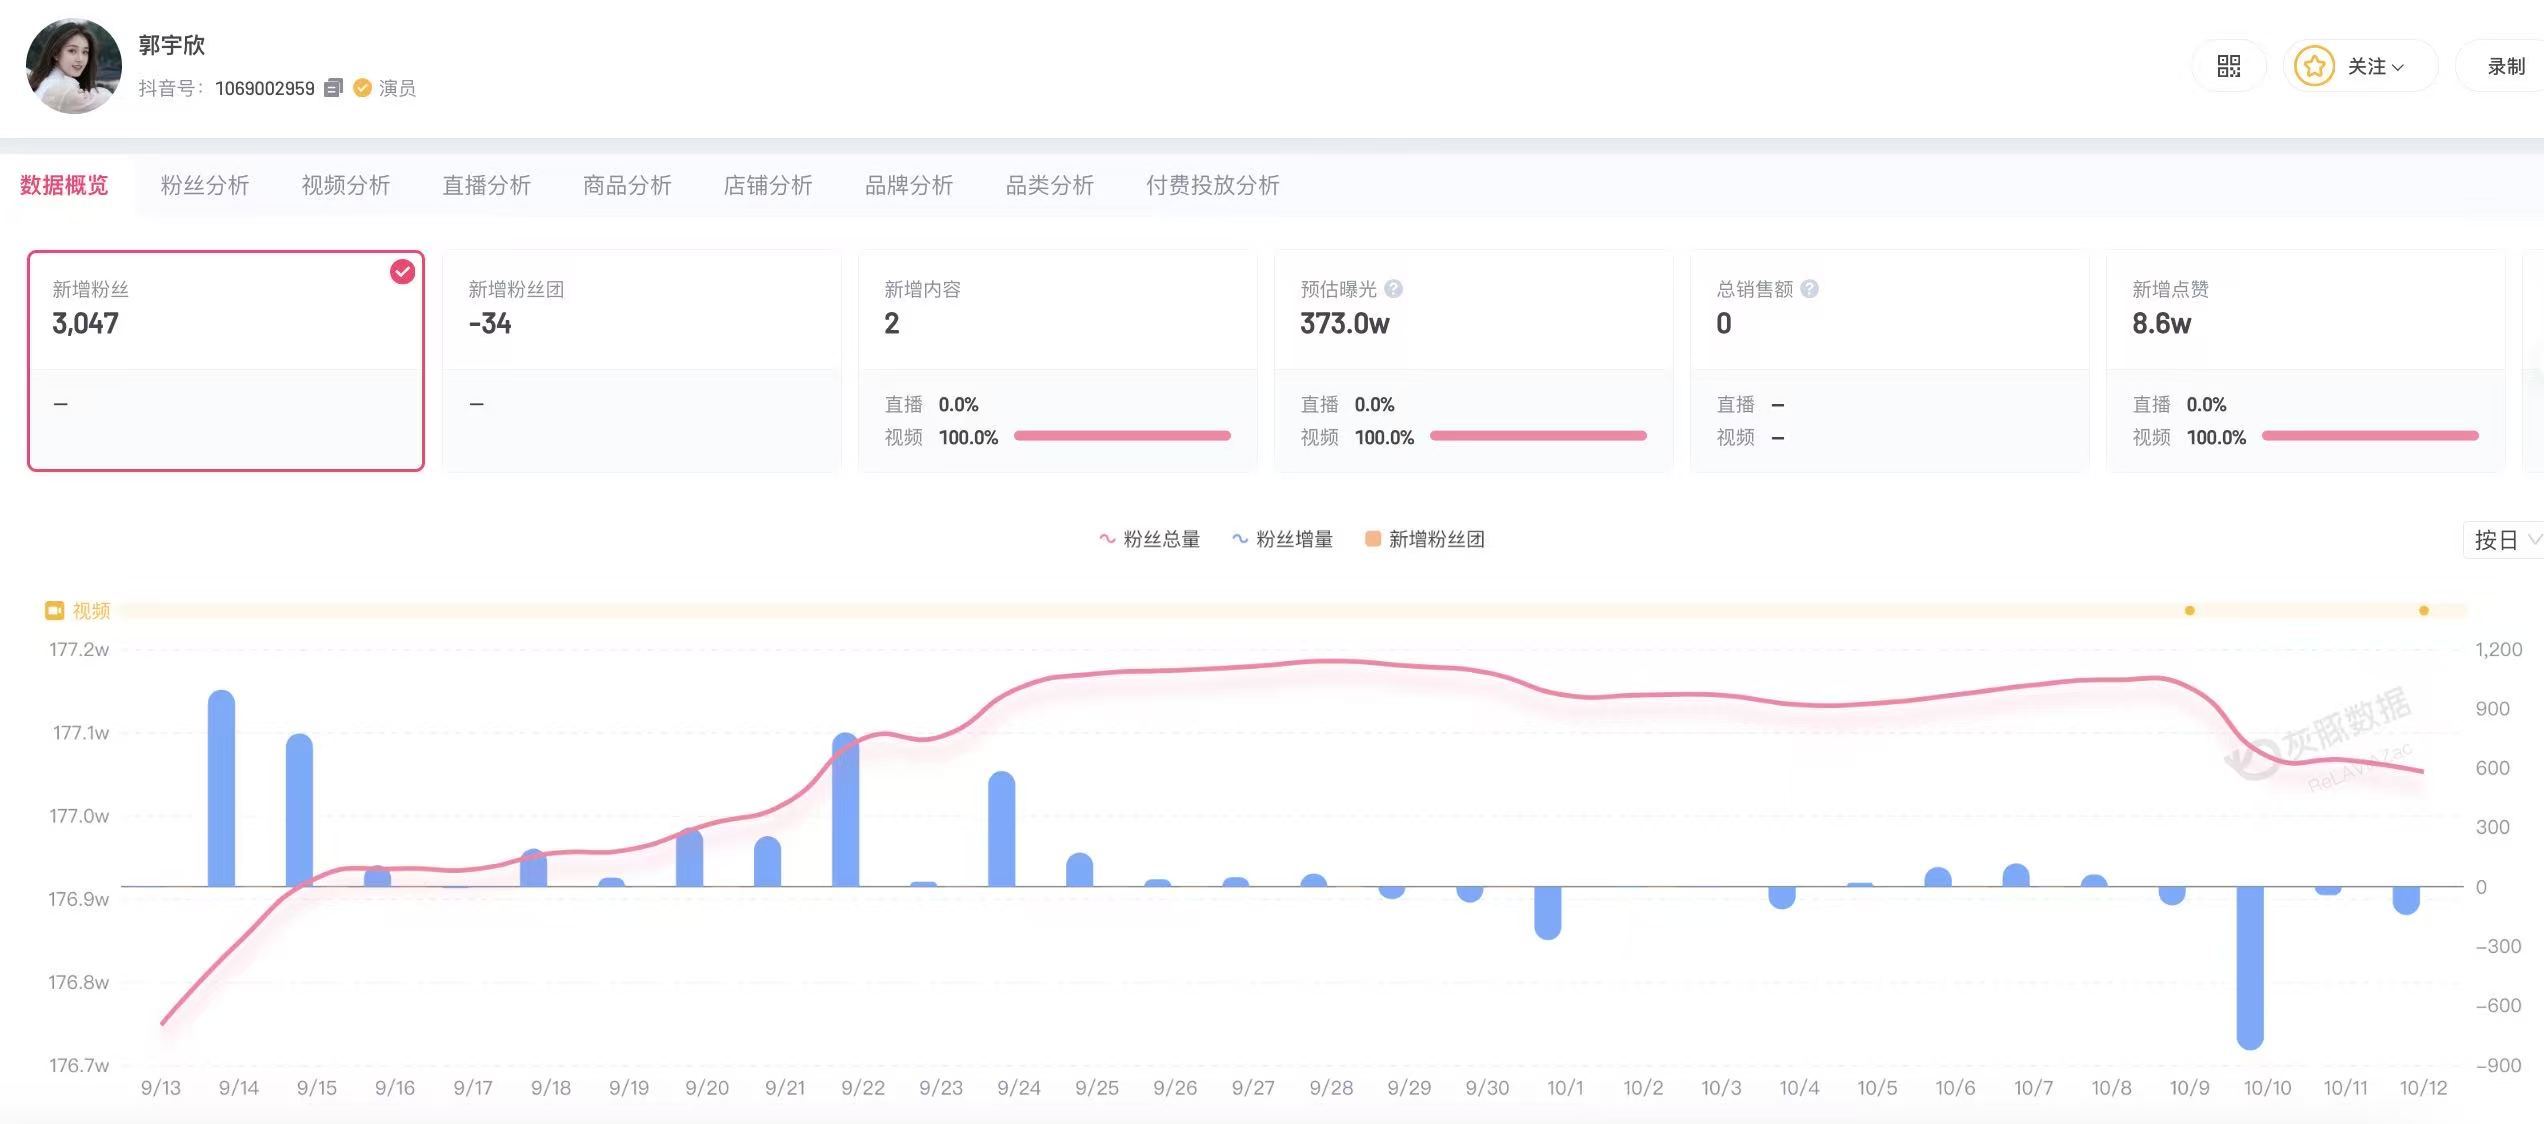Image resolution: width=2544 pixels, height=1124 pixels.
Task: Select the 预估曝光 metric card
Action: (1474, 361)
